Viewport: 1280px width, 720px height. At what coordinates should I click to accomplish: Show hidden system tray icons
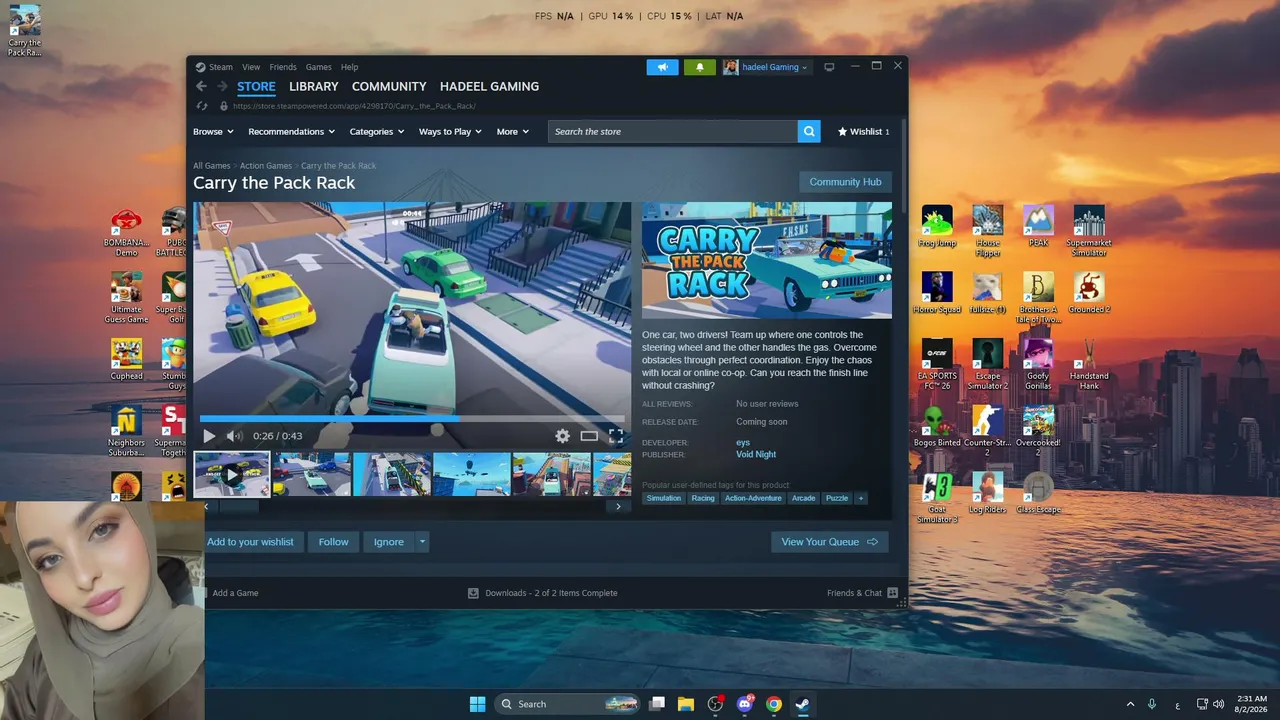tap(1130, 704)
